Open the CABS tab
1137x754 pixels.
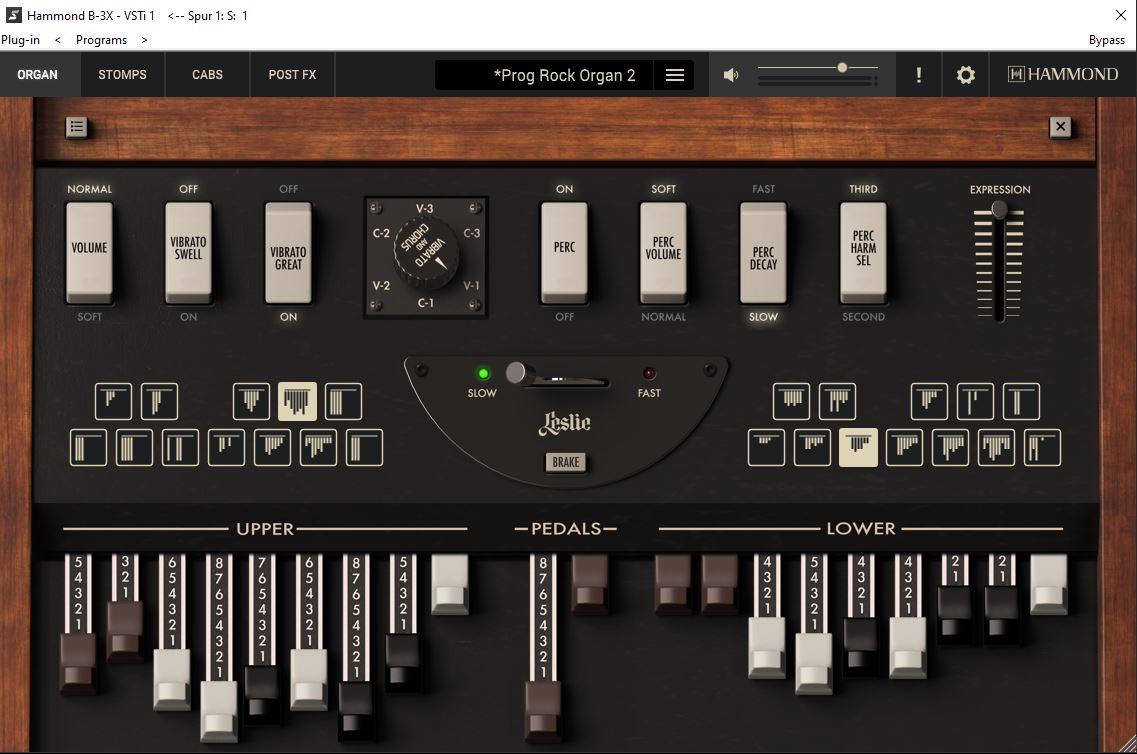[207, 75]
